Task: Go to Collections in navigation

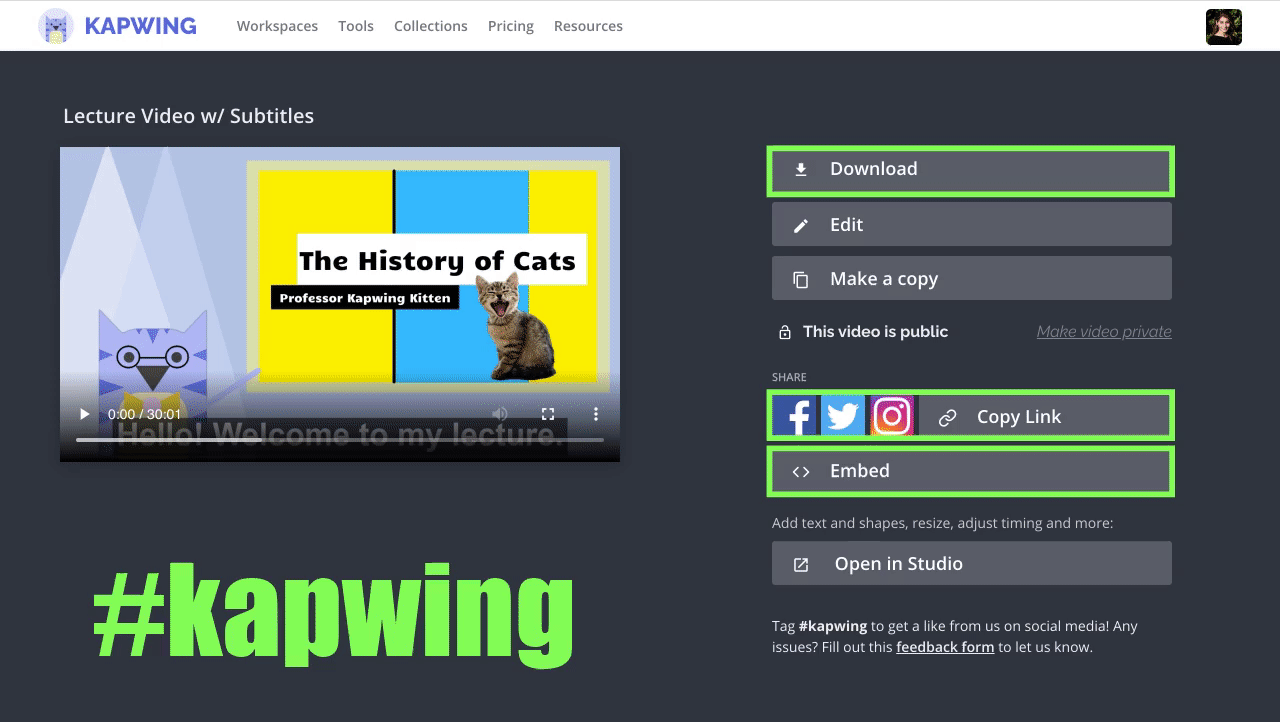Action: tap(430, 26)
